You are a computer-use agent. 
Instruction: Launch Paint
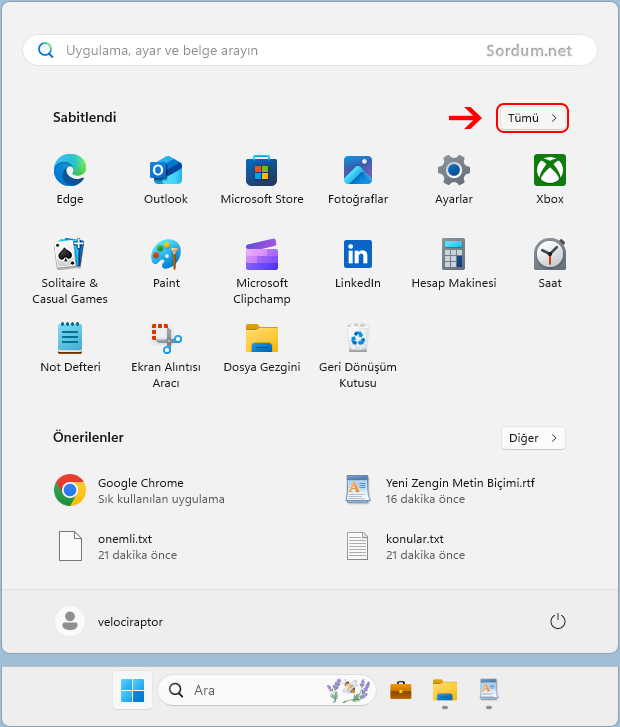click(166, 263)
